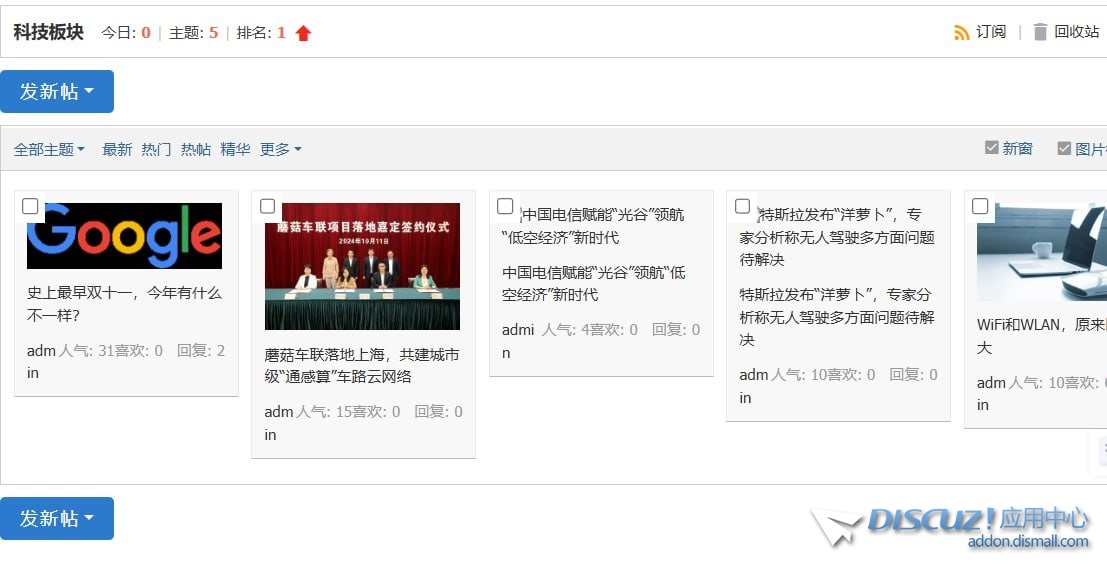Open the Google logo thread thumbnail
The image size is (1107, 567).
coord(124,236)
